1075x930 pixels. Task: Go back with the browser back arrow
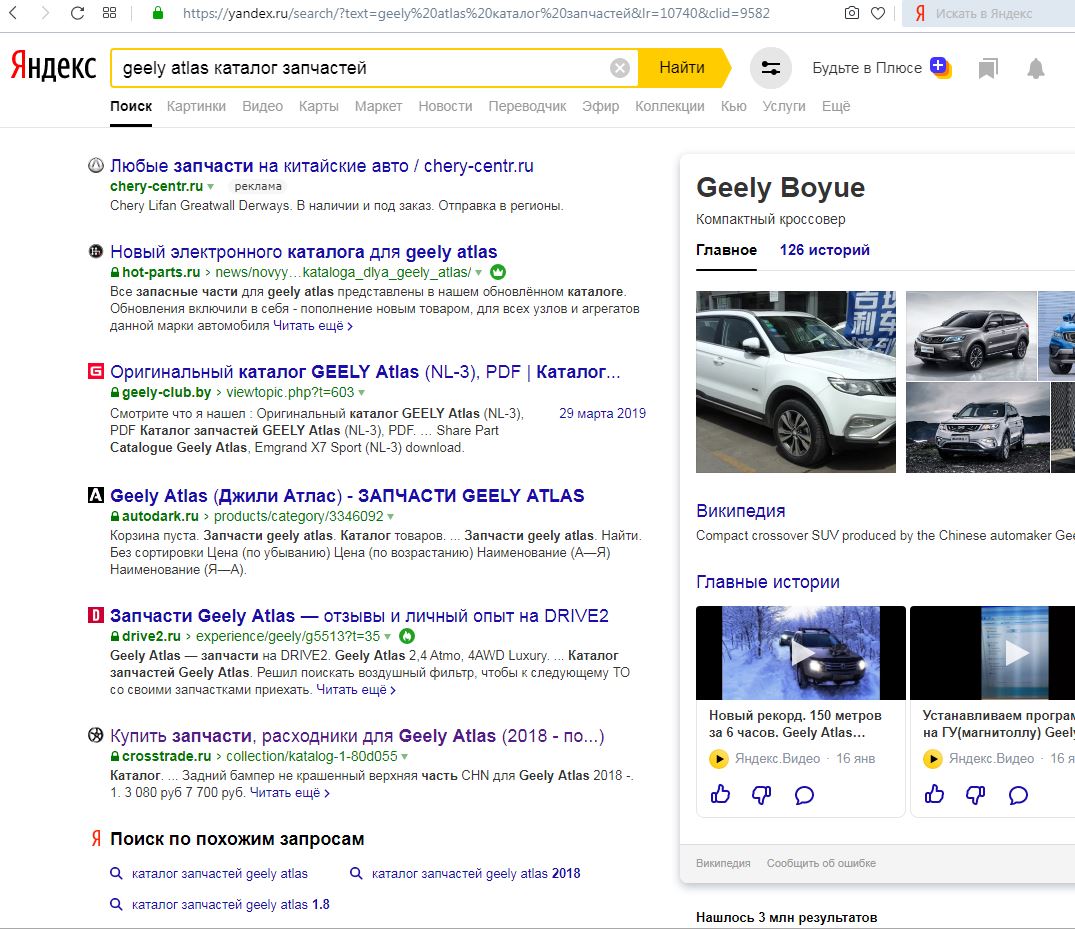[13, 13]
